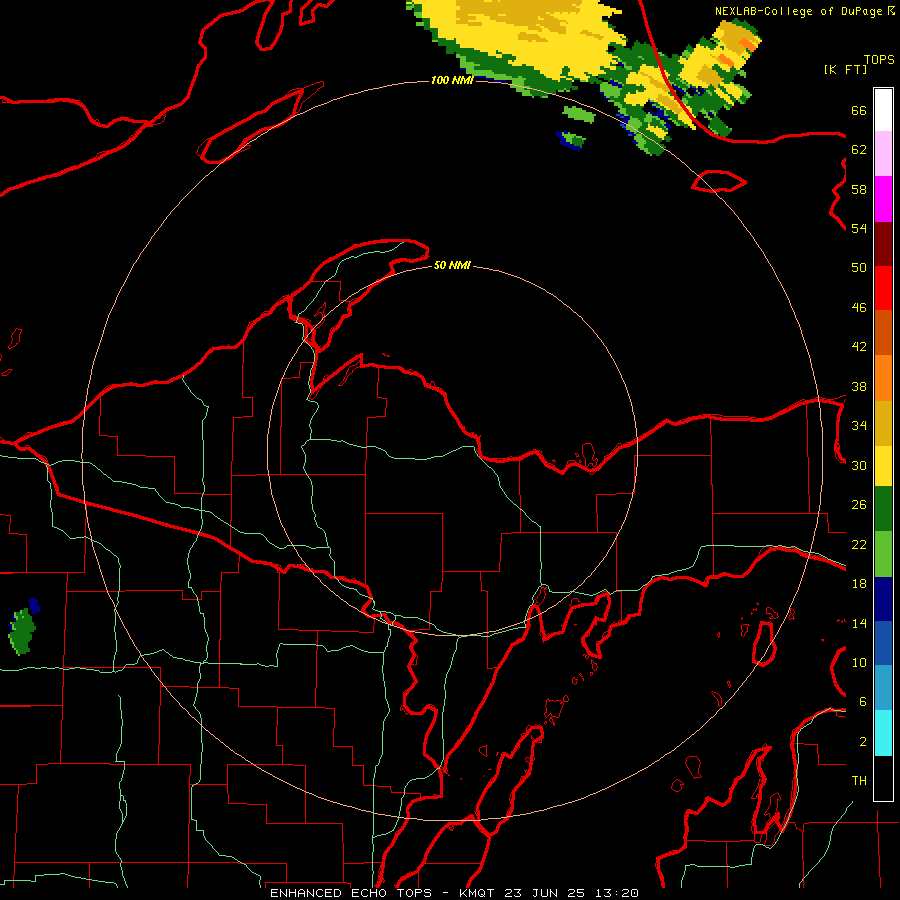This screenshot has height=900, width=900.
Task: Click the "TH" legend label
Action: (x=859, y=781)
